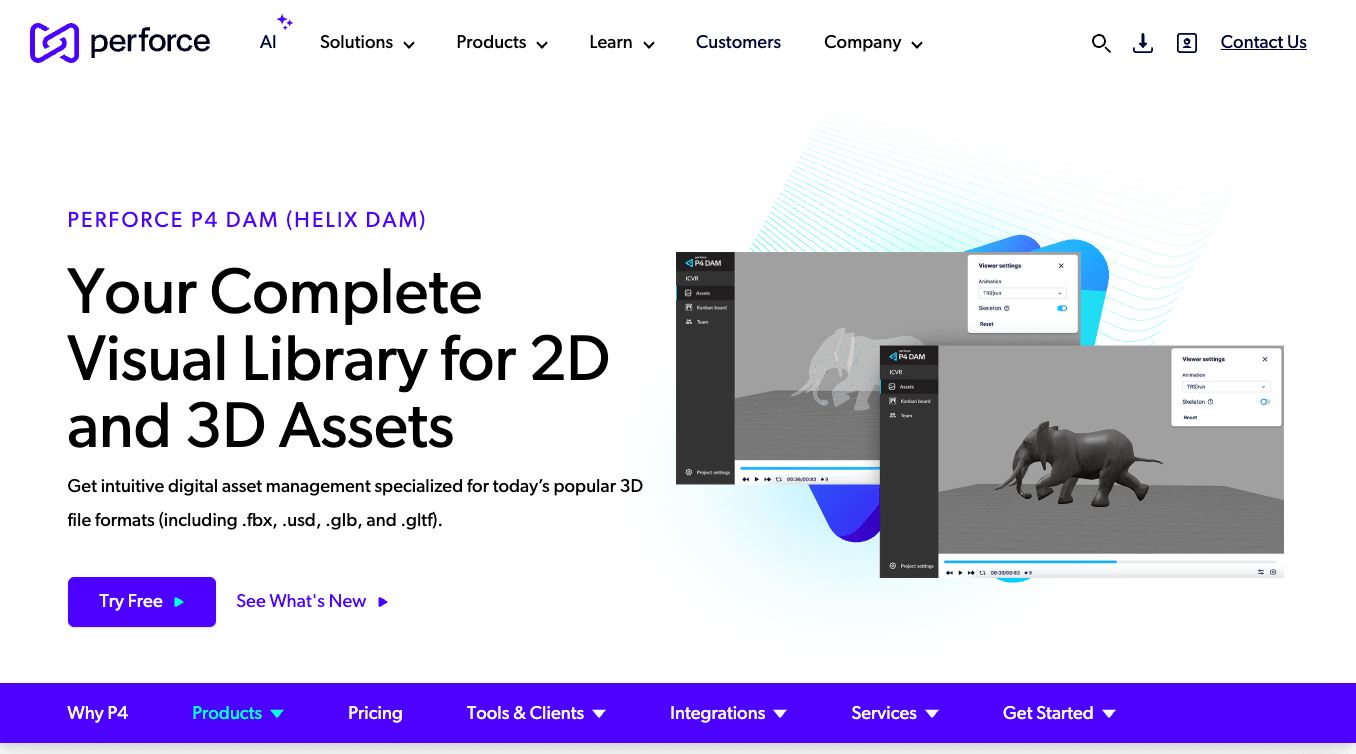This screenshot has width=1356, height=754.
Task: Click play button in solid-elephant viewer
Action: click(x=960, y=573)
